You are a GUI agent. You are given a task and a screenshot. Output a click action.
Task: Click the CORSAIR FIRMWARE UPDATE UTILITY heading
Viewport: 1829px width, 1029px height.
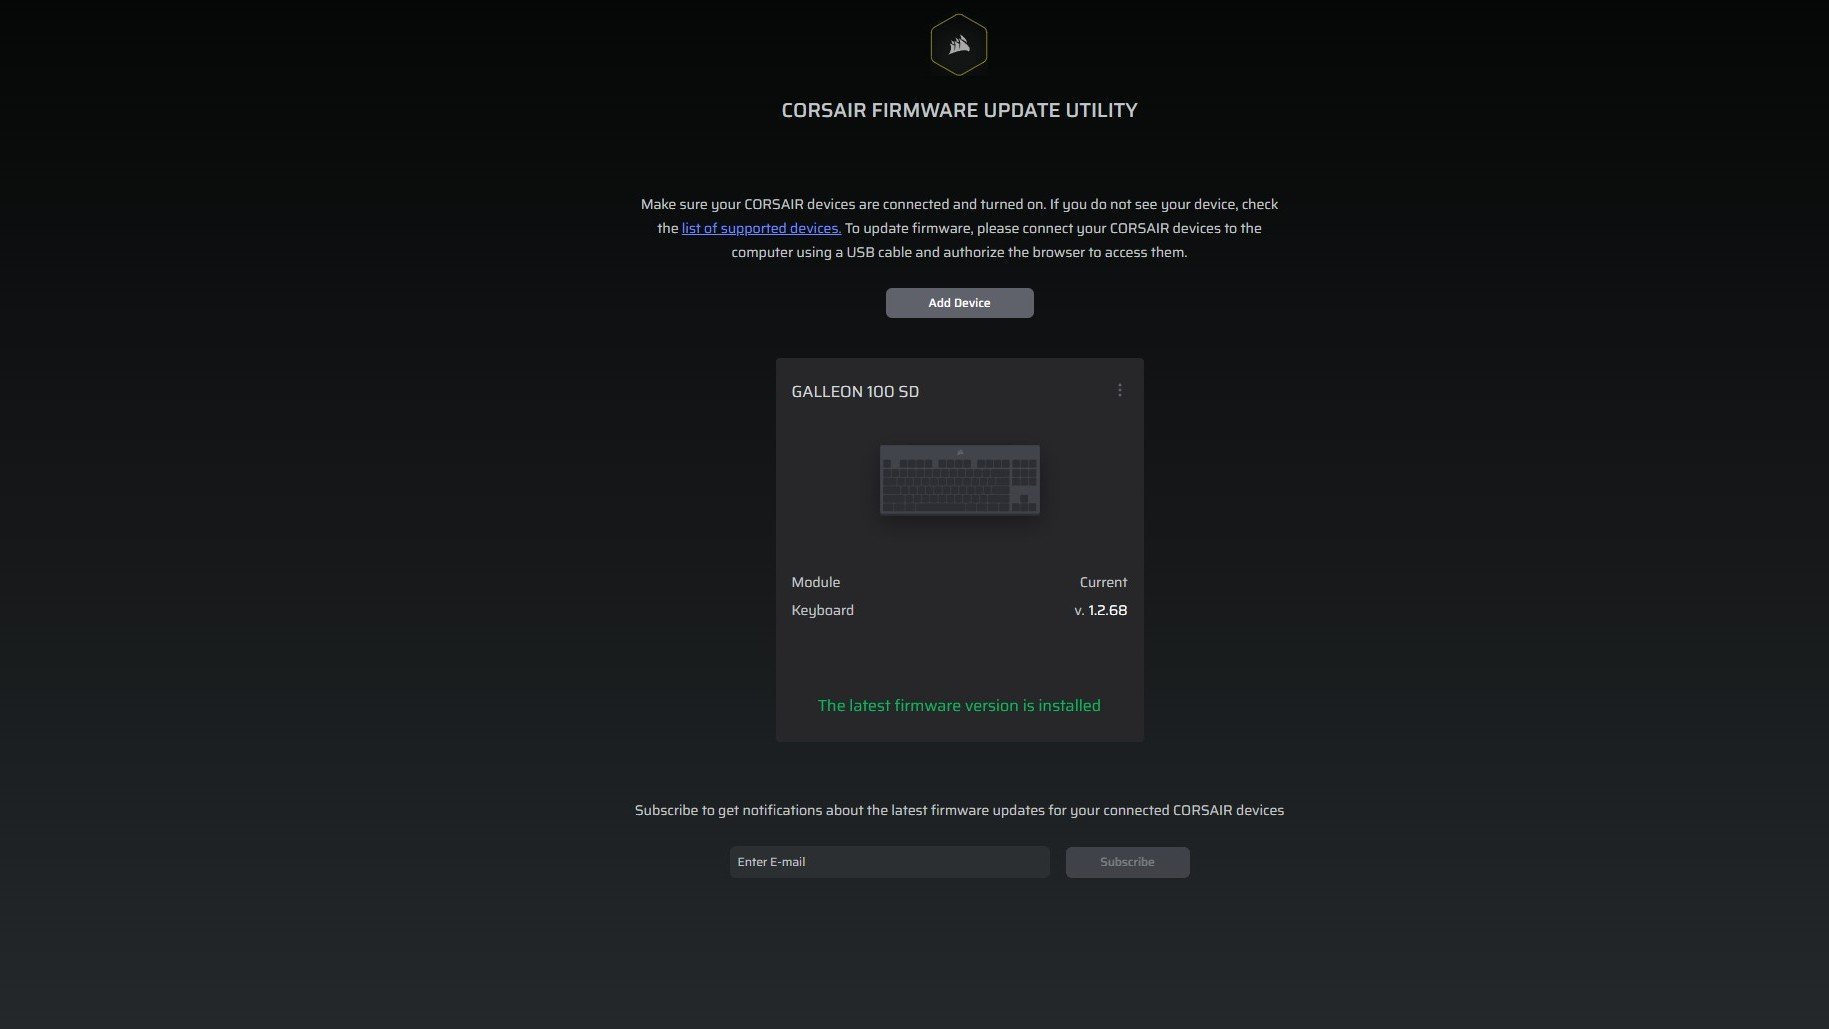coord(959,110)
